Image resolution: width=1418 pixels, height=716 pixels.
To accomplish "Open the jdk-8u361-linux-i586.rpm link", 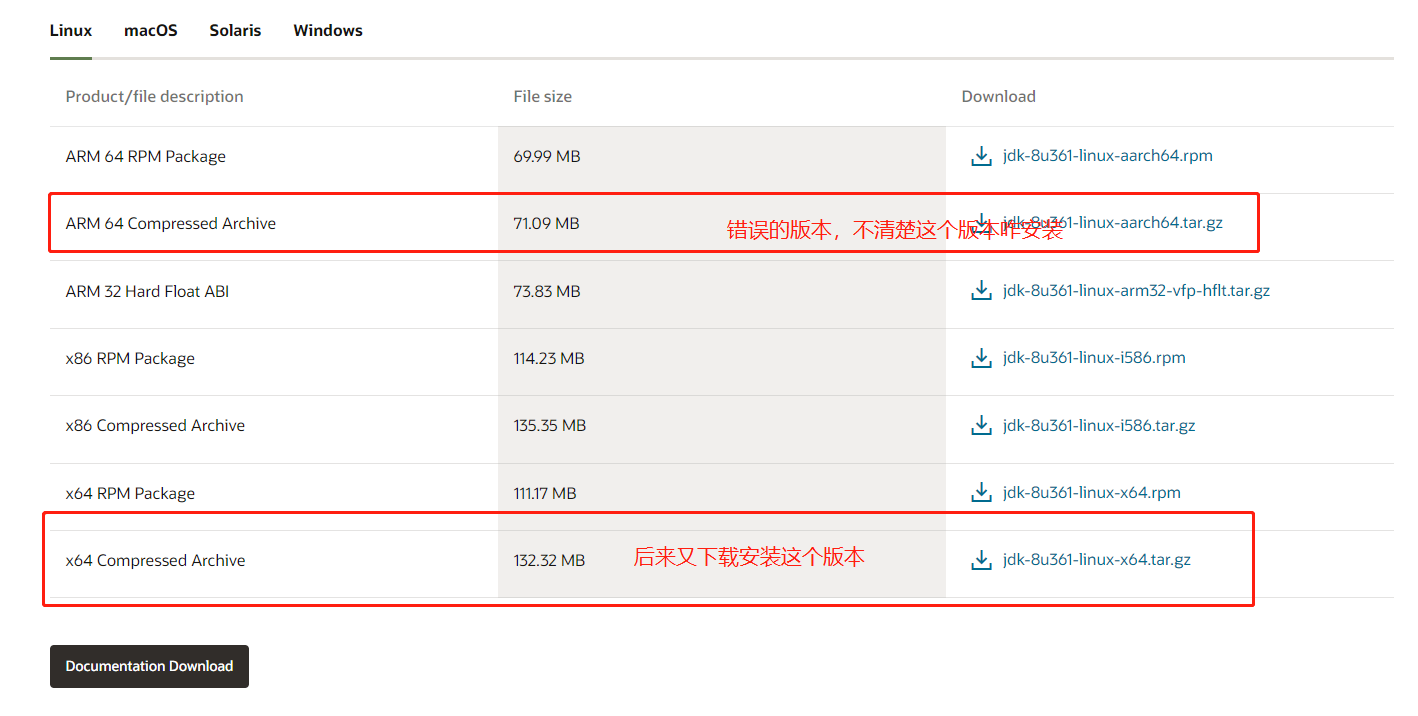I will [x=1095, y=357].
